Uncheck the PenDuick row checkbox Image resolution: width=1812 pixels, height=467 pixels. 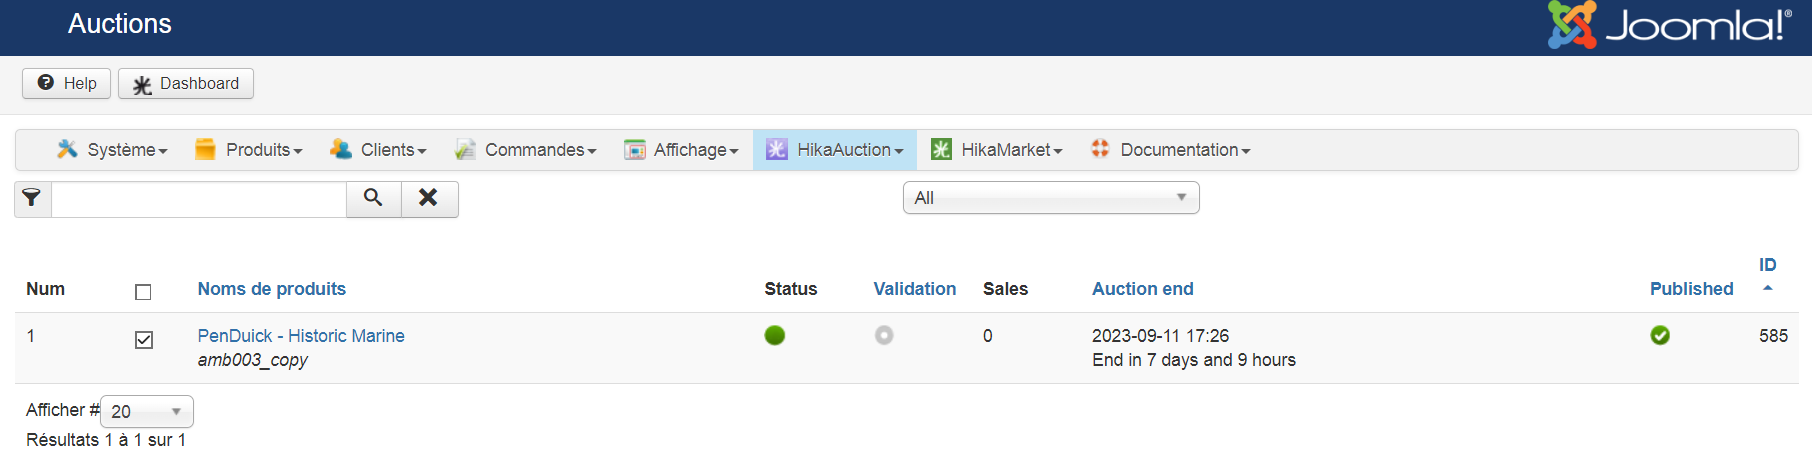pos(144,340)
